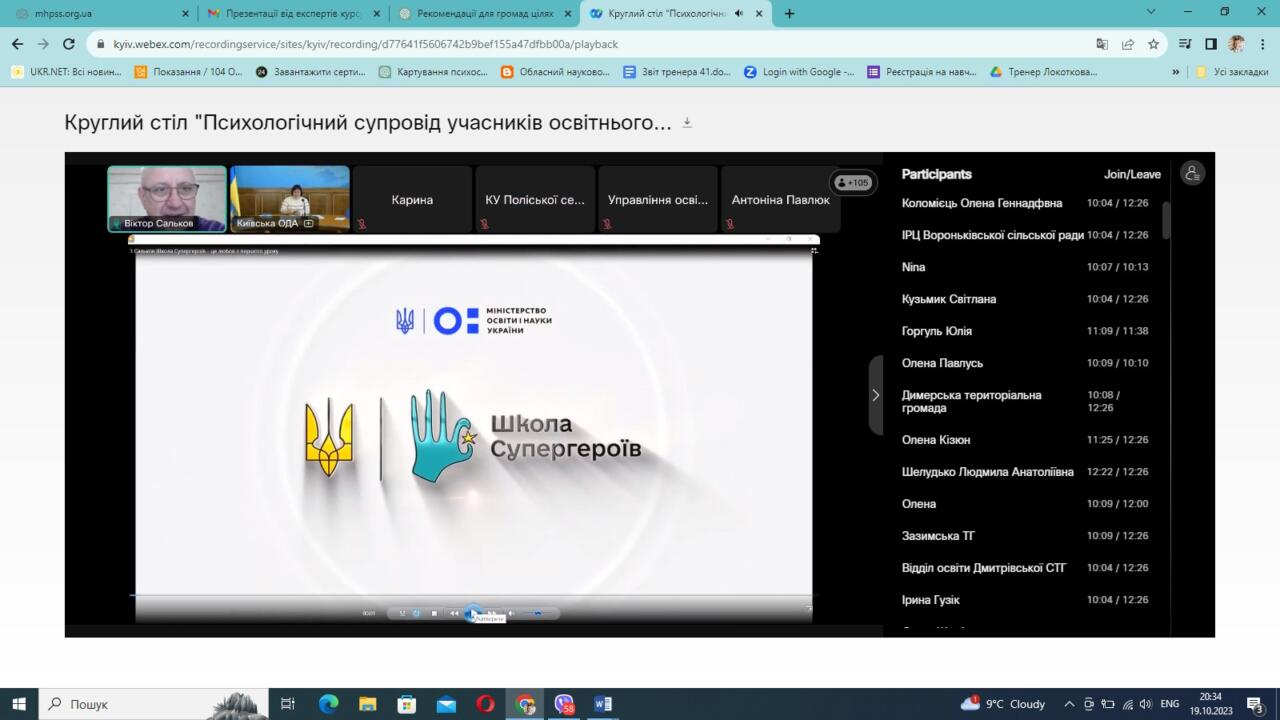The height and width of the screenshot is (720, 1280).
Task: Open the media control icon in Chrome toolbar
Action: click(1185, 44)
